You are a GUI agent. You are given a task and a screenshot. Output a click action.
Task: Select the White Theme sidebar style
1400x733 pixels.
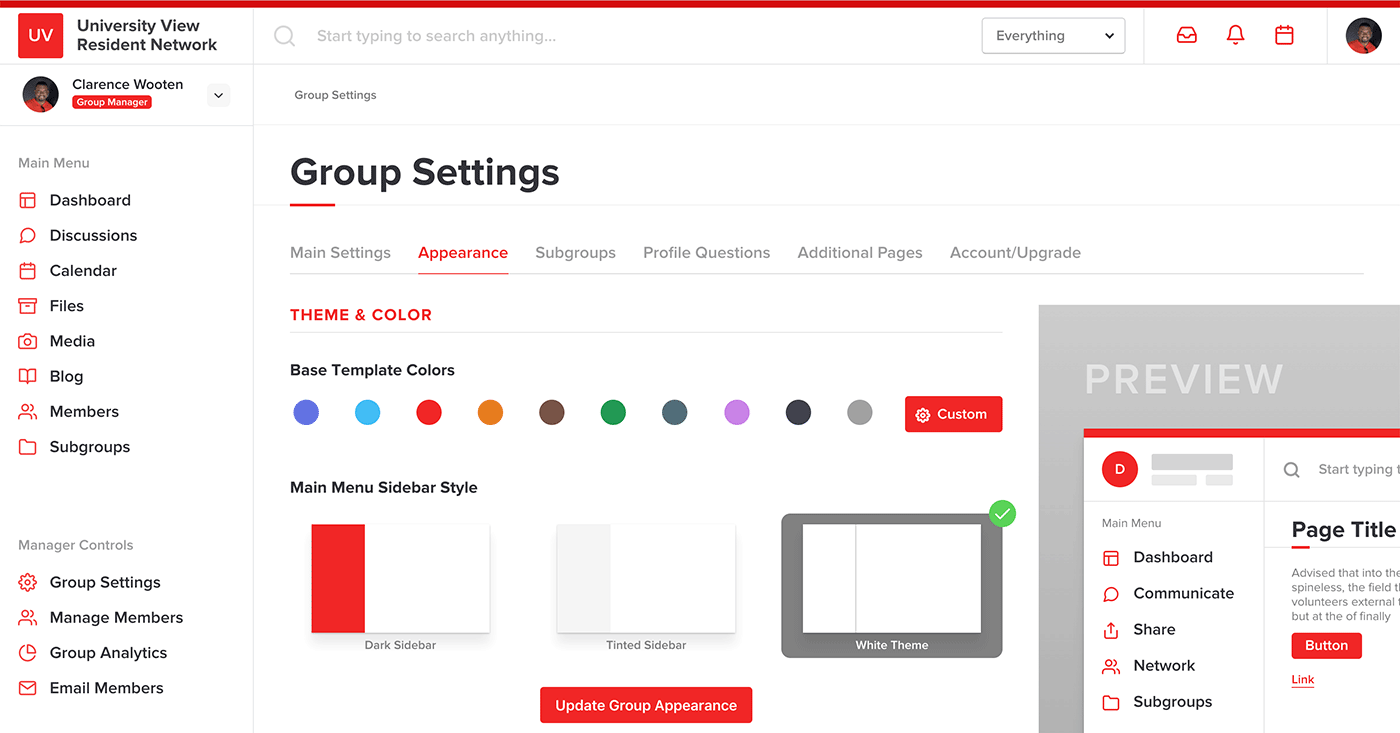891,579
